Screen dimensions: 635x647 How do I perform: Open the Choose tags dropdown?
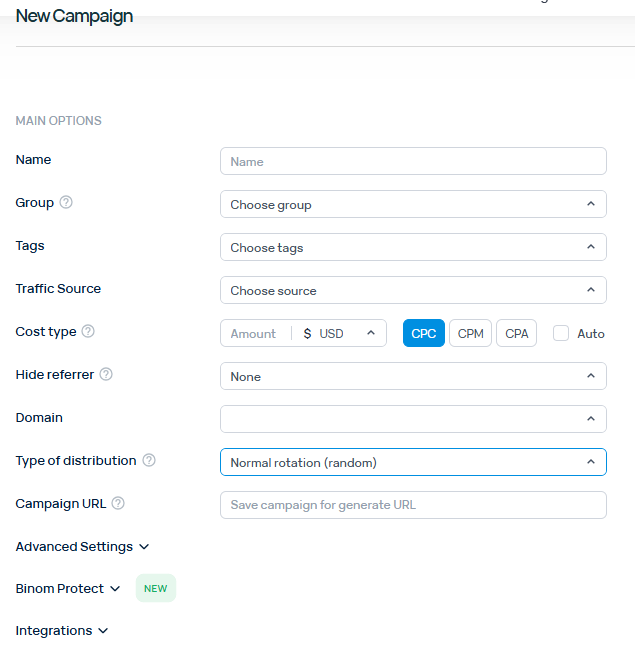pyautogui.click(x=413, y=247)
